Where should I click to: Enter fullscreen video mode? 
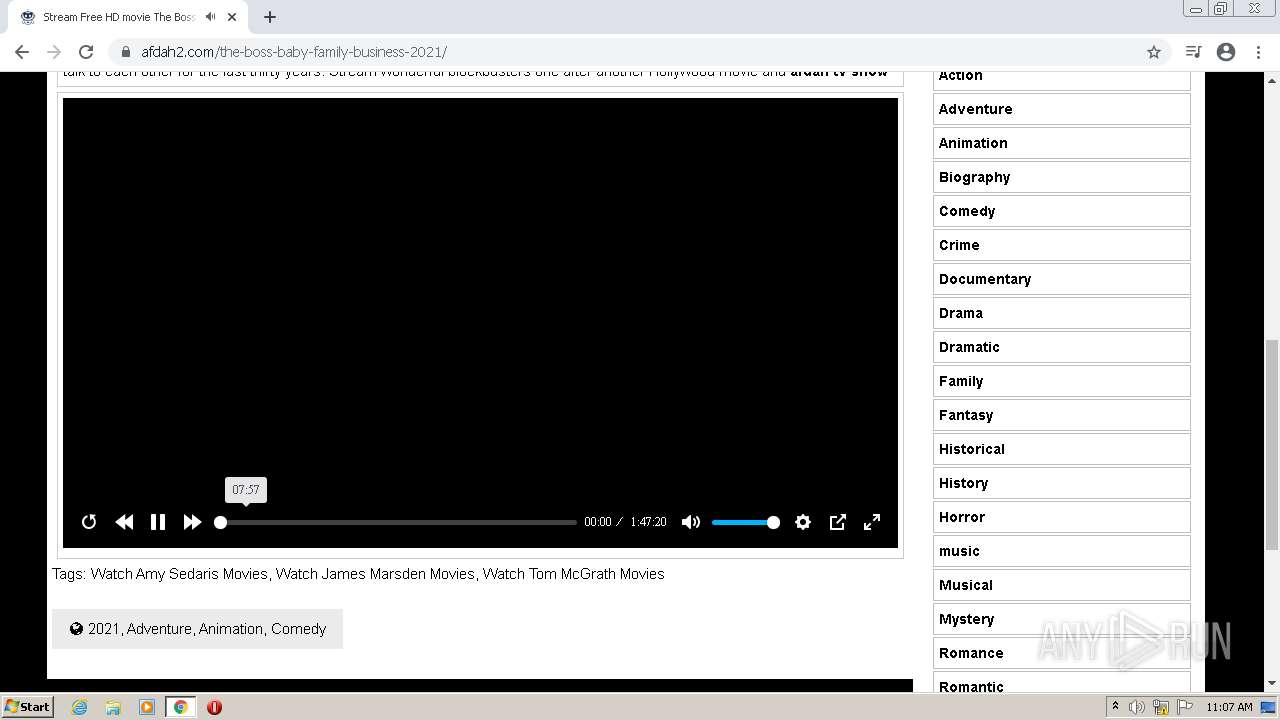click(x=872, y=522)
